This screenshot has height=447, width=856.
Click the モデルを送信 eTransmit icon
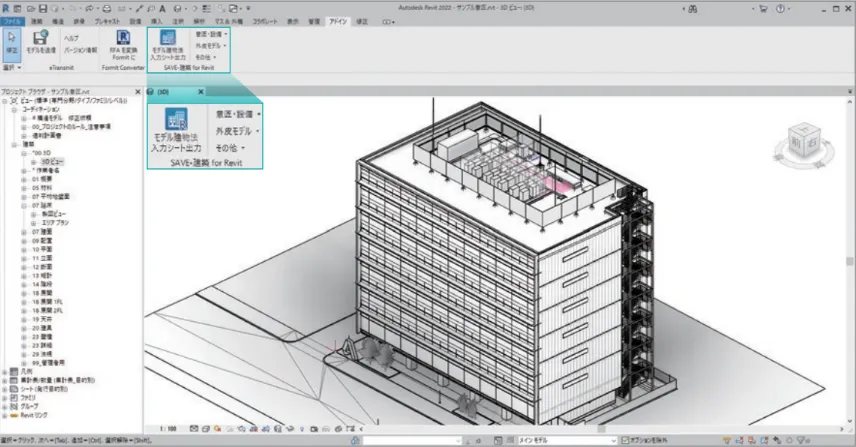coord(41,37)
